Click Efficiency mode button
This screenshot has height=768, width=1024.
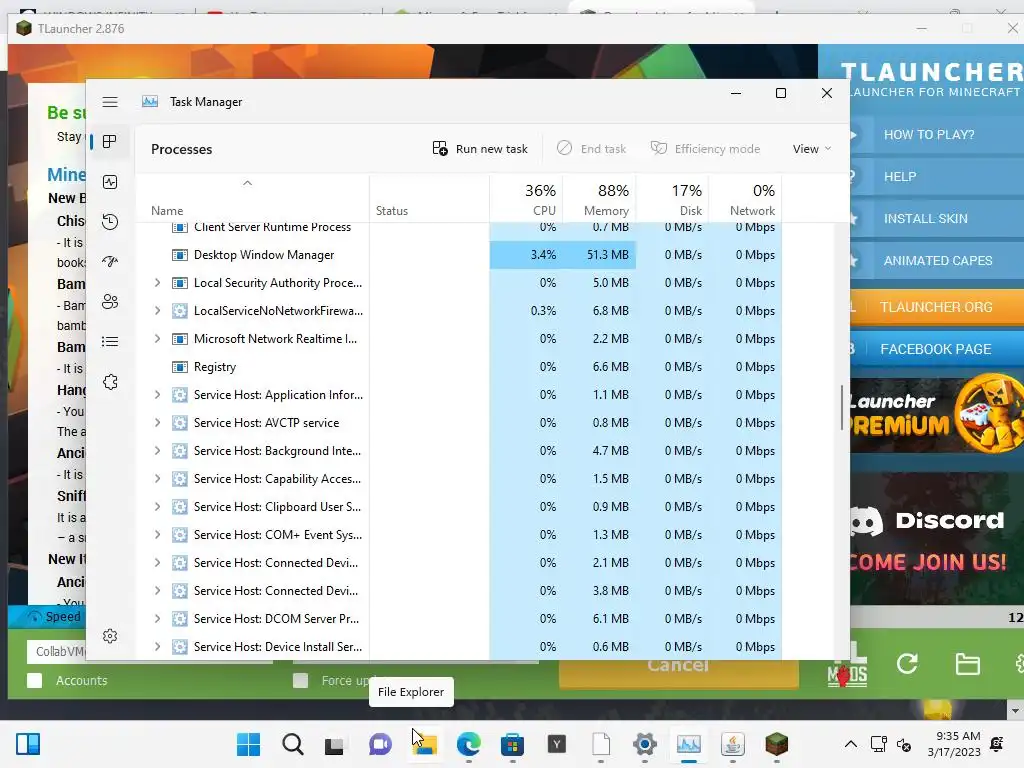(705, 149)
